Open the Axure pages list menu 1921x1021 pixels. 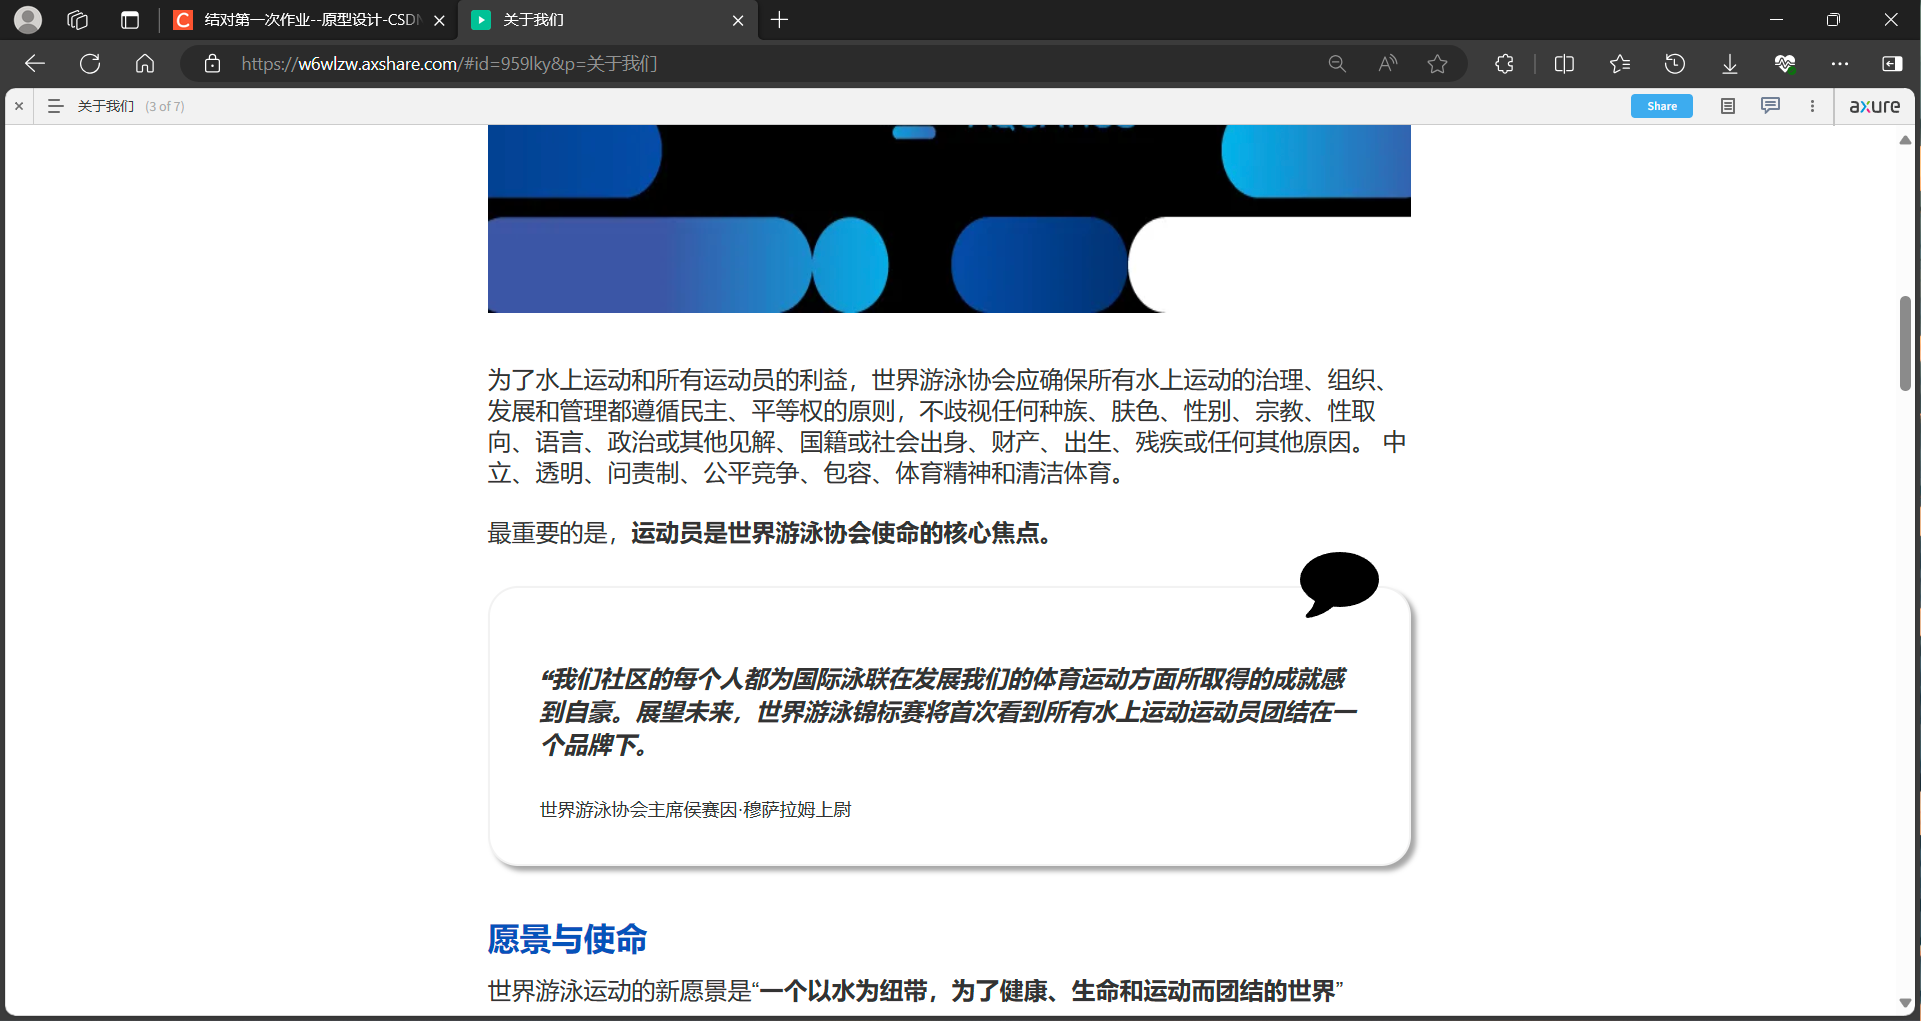55,106
